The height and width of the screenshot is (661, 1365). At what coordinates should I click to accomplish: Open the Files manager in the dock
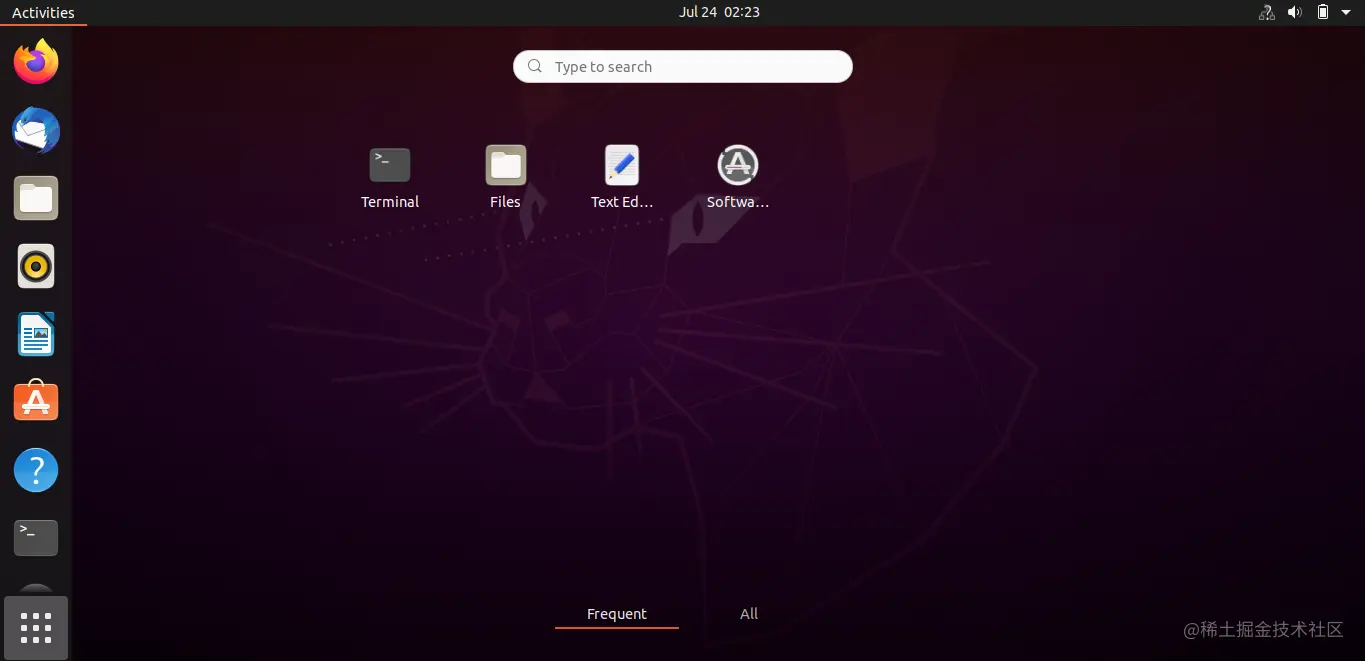click(36, 198)
